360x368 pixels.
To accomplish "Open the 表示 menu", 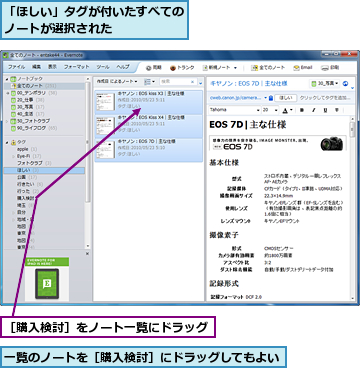I will pyautogui.click(x=52, y=67).
